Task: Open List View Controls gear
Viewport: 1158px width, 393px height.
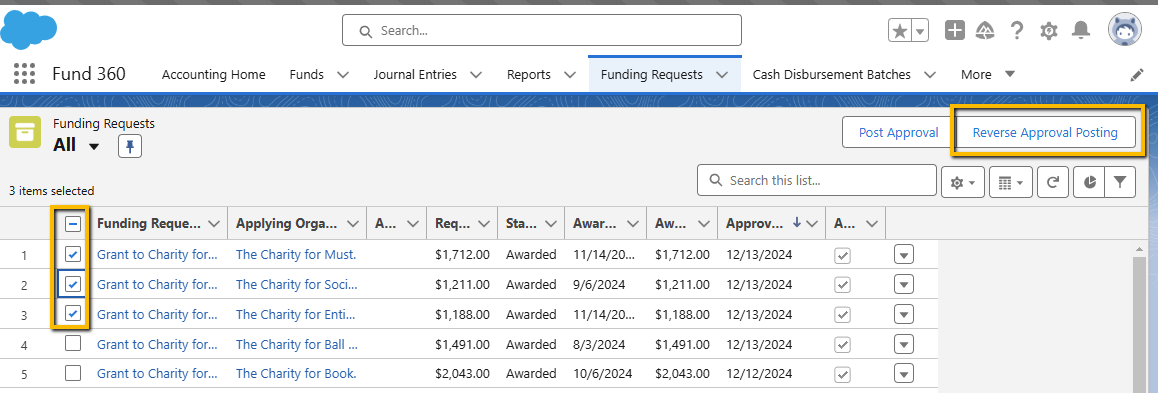Action: tap(963, 181)
